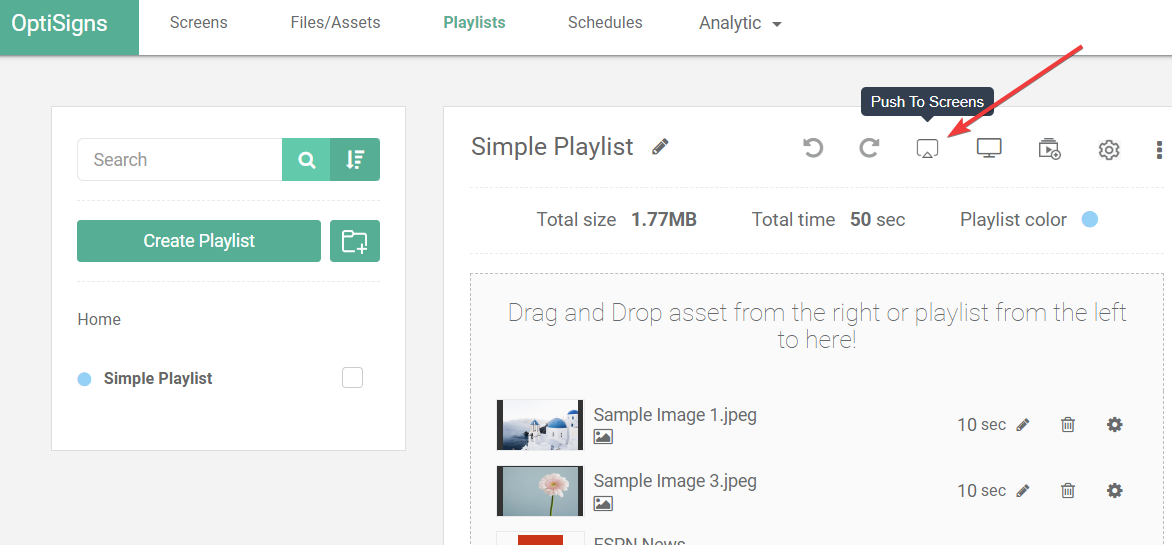1172x545 pixels.
Task: Edit the Simple Playlist name pencil
Action: coord(660,147)
